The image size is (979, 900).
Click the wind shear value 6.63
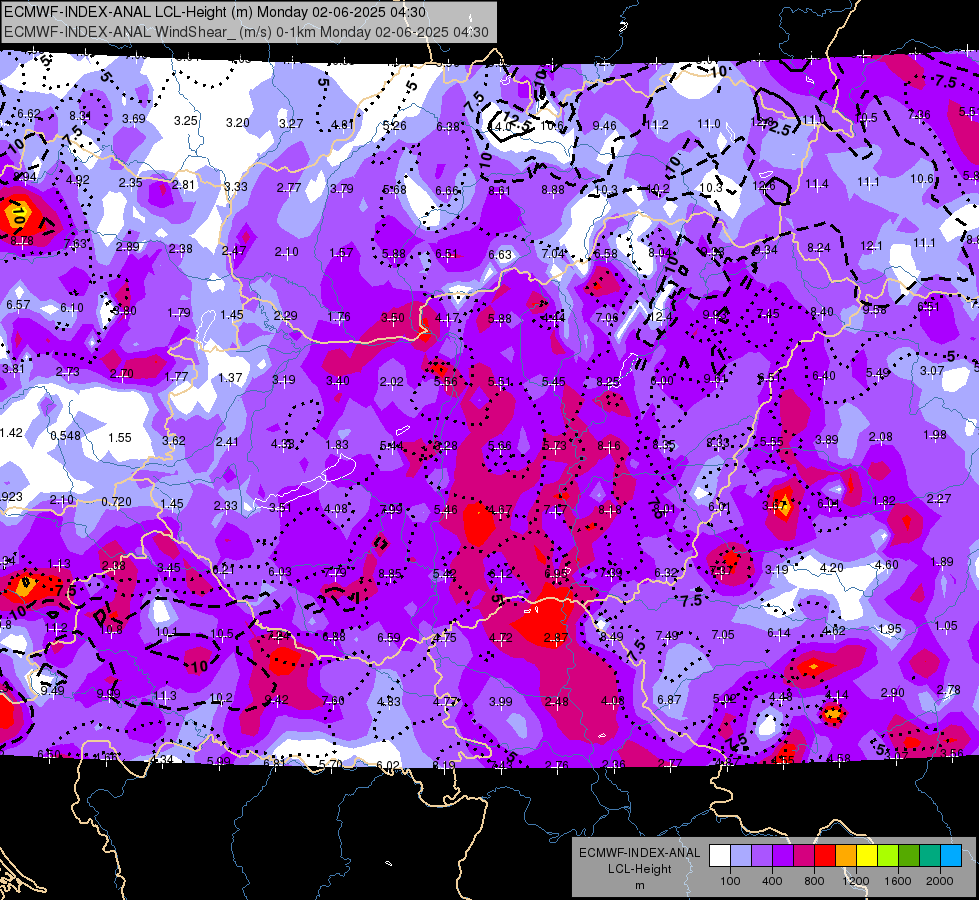coord(499,254)
